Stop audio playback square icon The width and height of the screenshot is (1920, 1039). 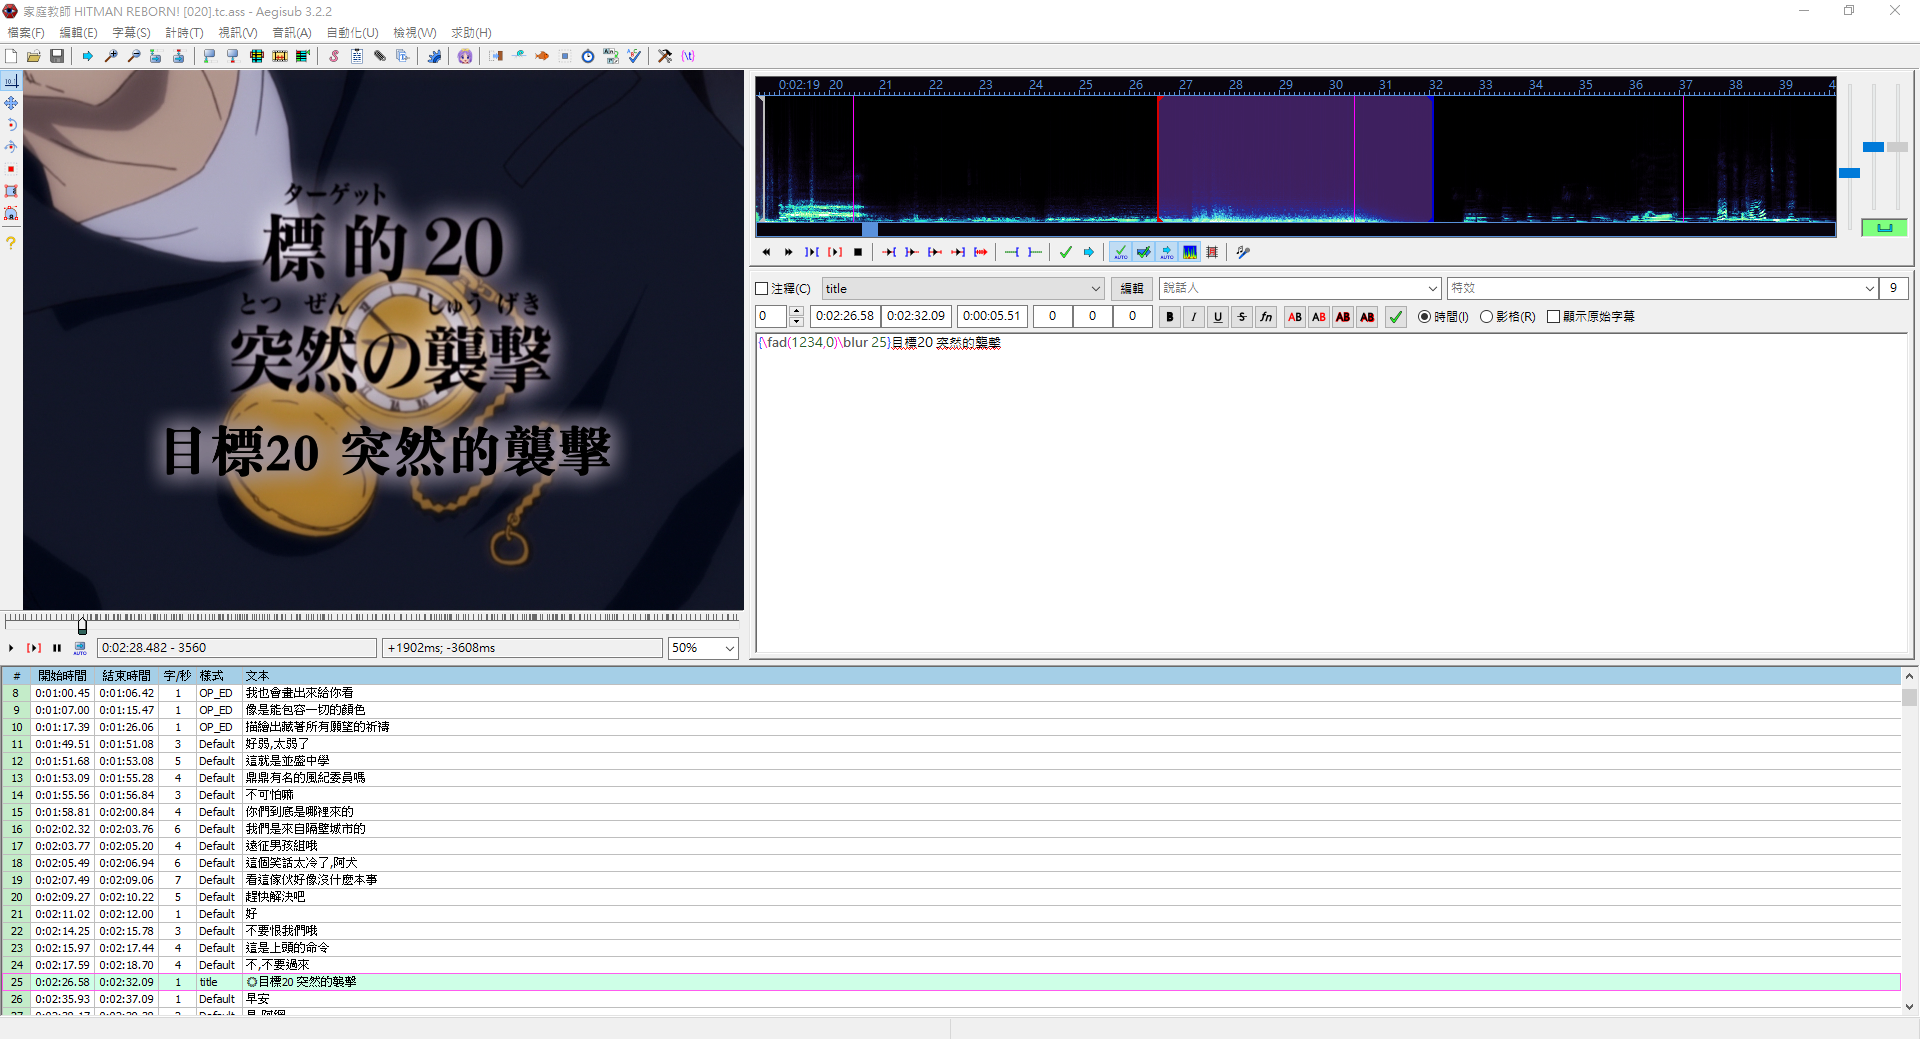(858, 252)
